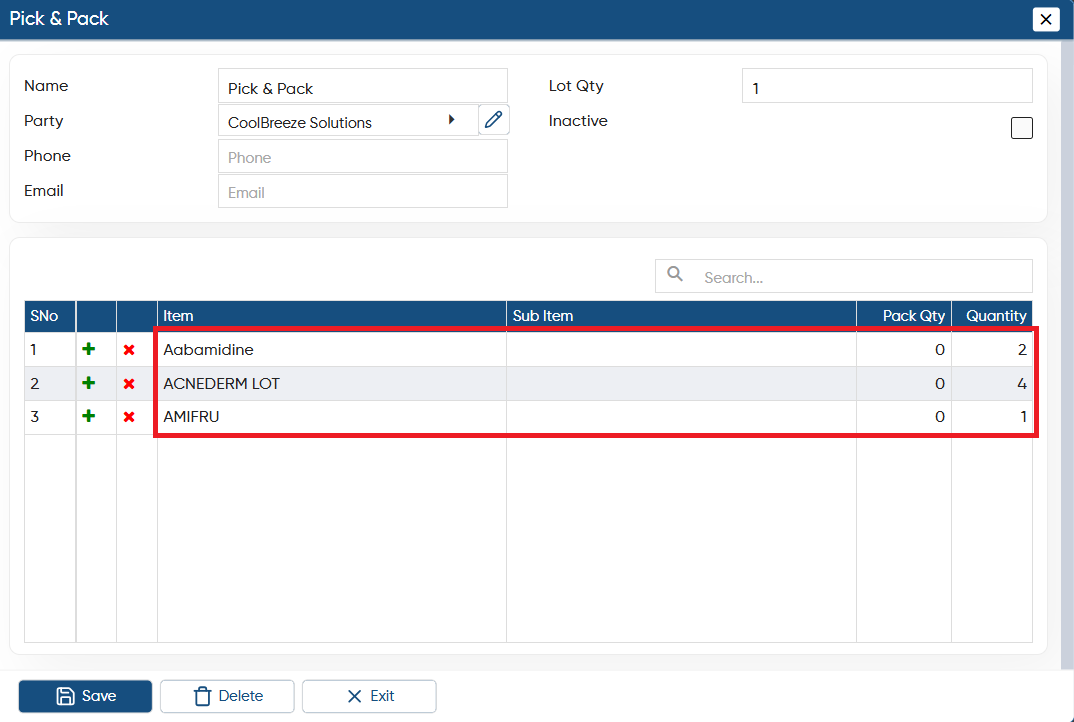
Task: Focus the Phone input field
Action: point(363,157)
